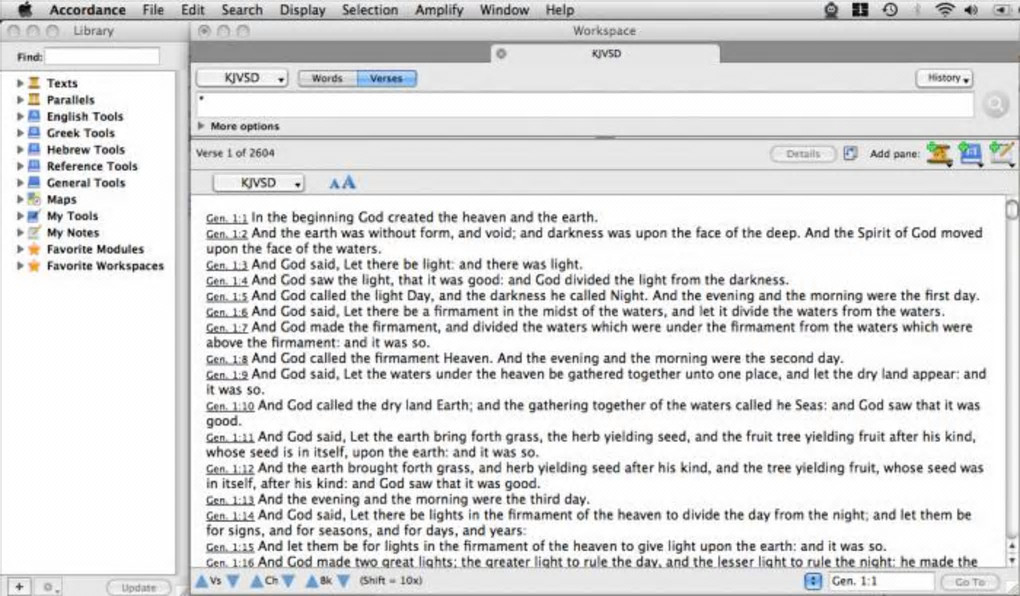Image resolution: width=1020 pixels, height=596 pixels.
Task: Click the plus button in Library footer
Action: [x=19, y=586]
